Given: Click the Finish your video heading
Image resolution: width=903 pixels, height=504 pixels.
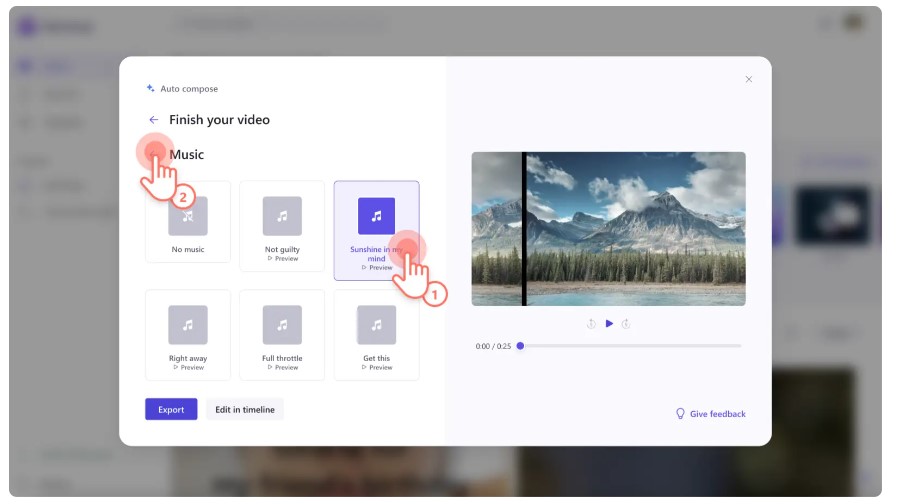Looking at the screenshot, I should click(219, 120).
